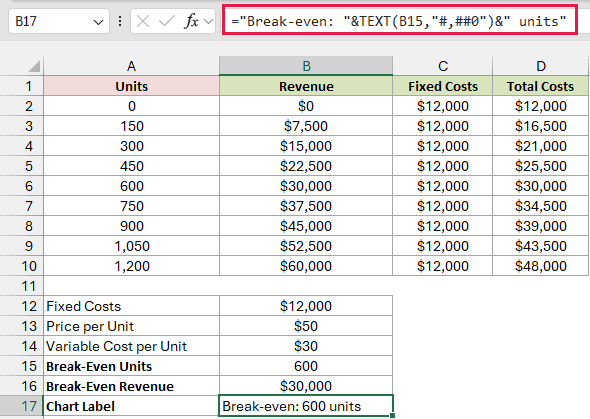590x419 pixels.
Task: Select the cell with 300 units
Action: click(x=131, y=146)
